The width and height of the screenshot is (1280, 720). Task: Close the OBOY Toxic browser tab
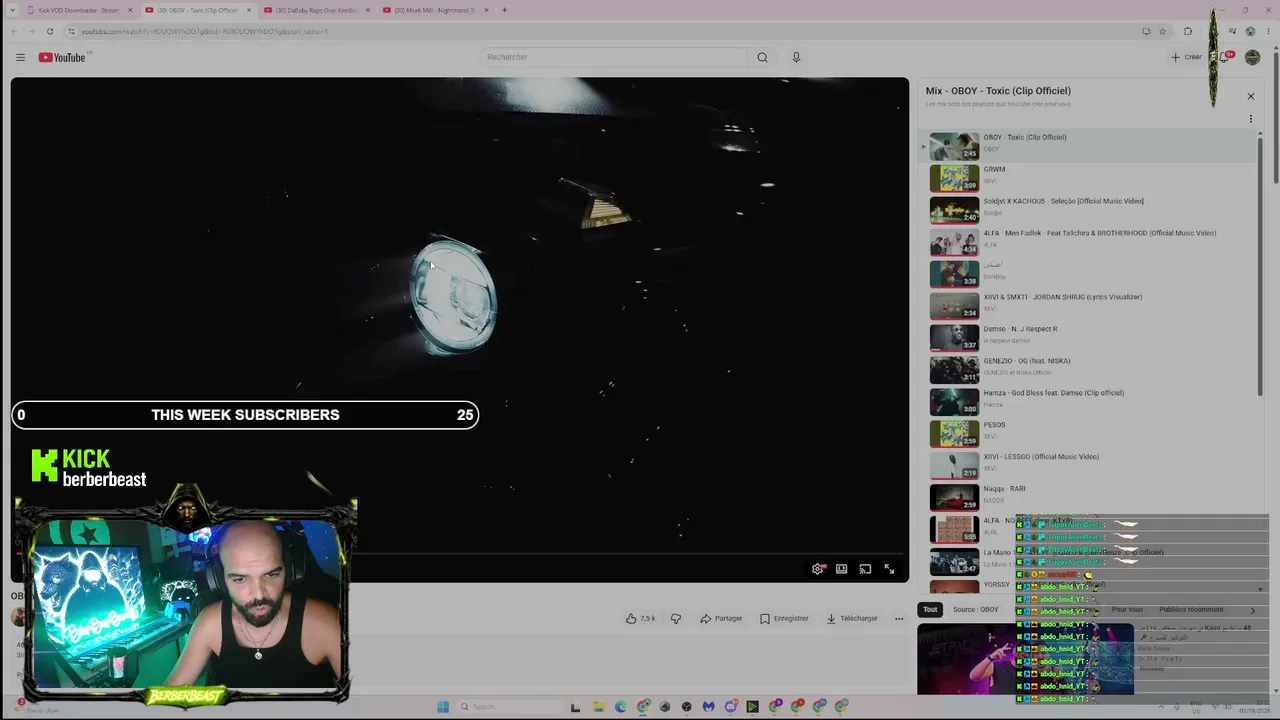pyautogui.click(x=249, y=10)
